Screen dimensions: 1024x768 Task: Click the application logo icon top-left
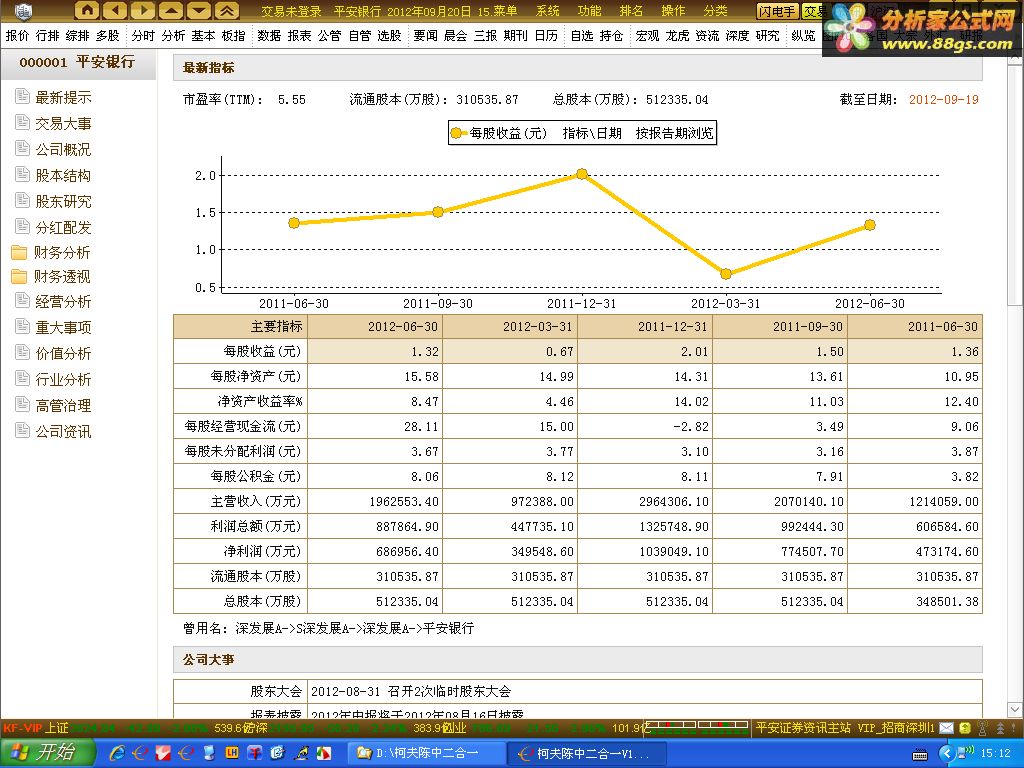[23, 10]
